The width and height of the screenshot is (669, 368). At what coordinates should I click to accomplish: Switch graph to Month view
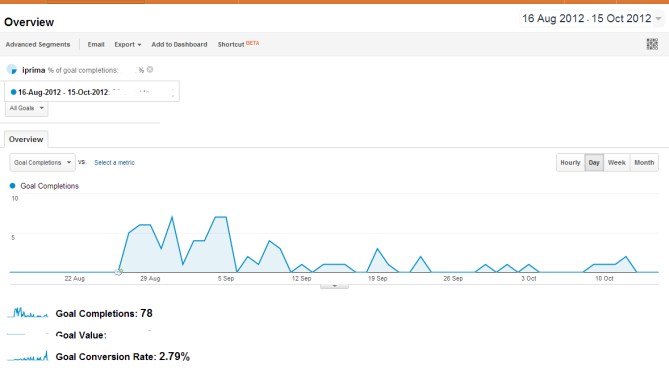click(644, 162)
